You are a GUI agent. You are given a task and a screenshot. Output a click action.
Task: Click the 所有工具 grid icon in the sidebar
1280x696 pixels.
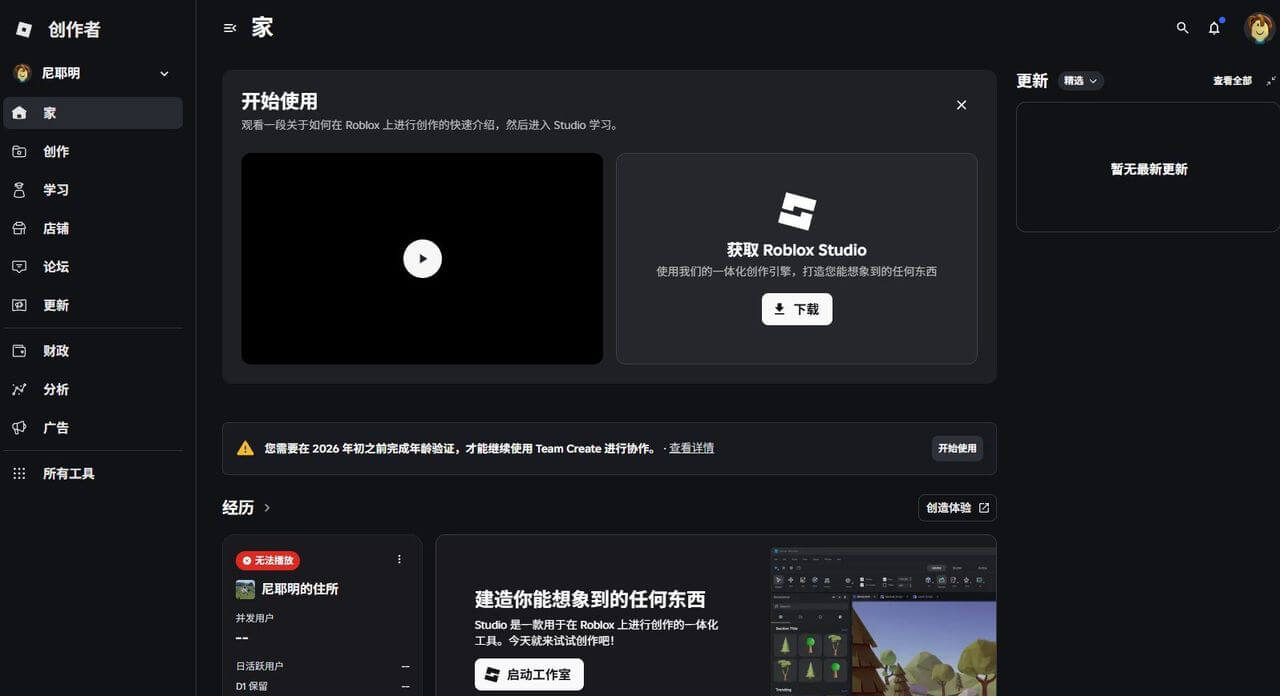click(19, 474)
